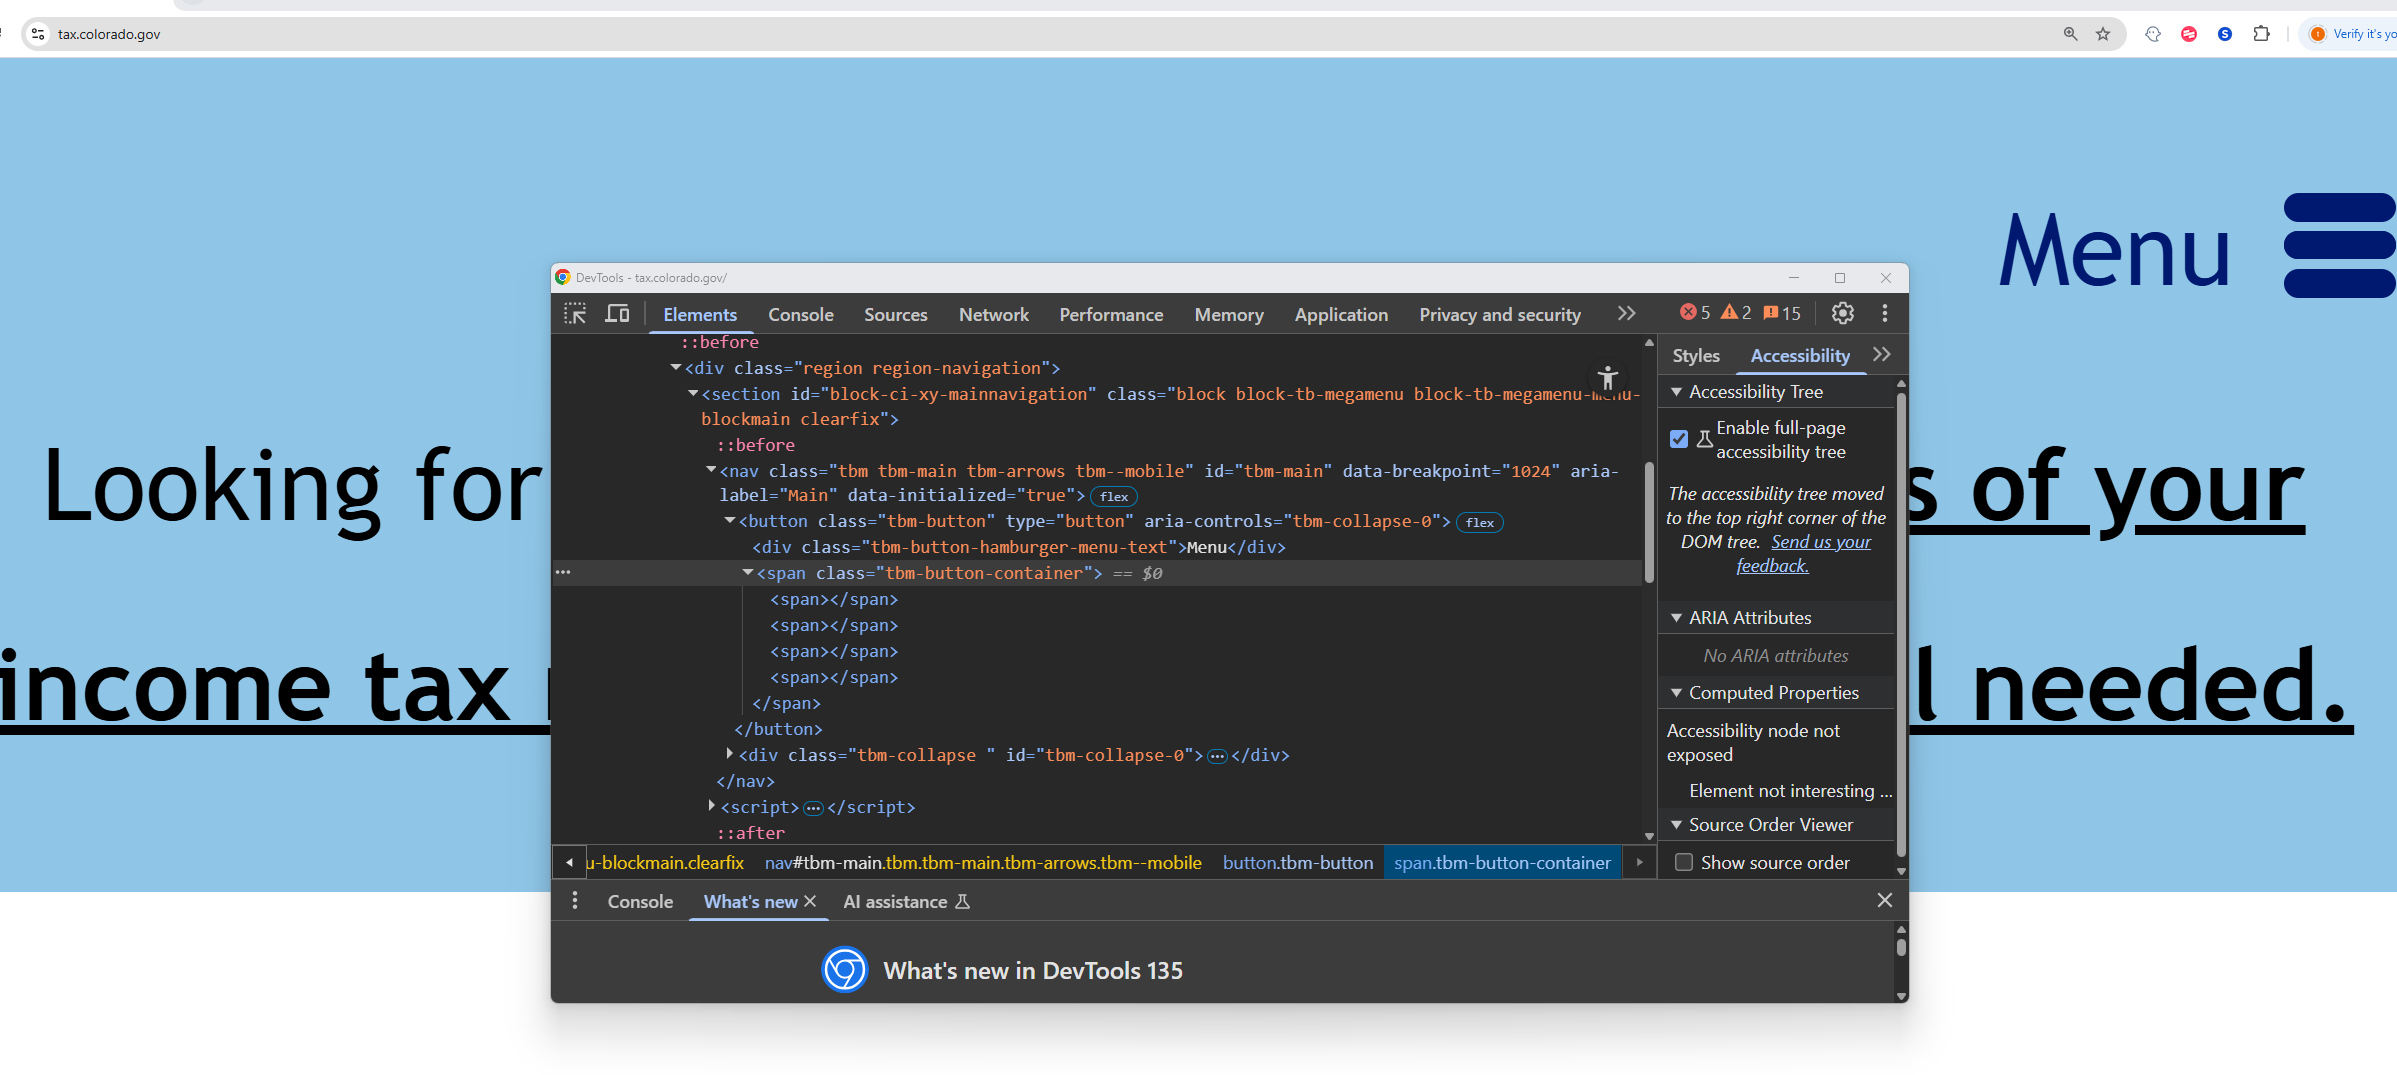Collapse the Source Order Viewer section
The height and width of the screenshot is (1075, 2397).
click(x=1677, y=825)
